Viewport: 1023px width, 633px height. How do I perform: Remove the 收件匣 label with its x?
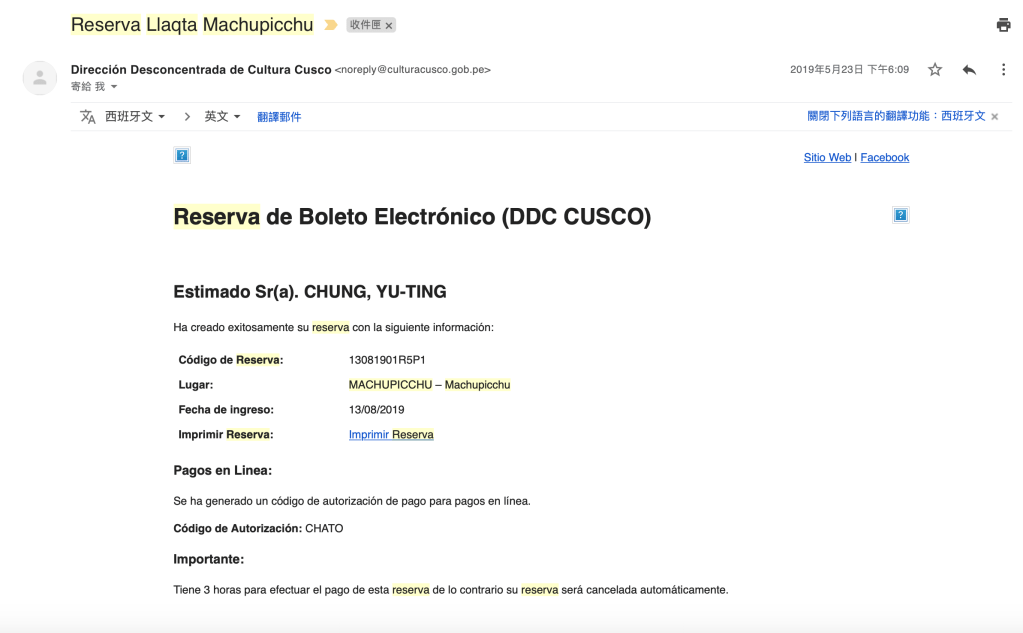click(389, 26)
